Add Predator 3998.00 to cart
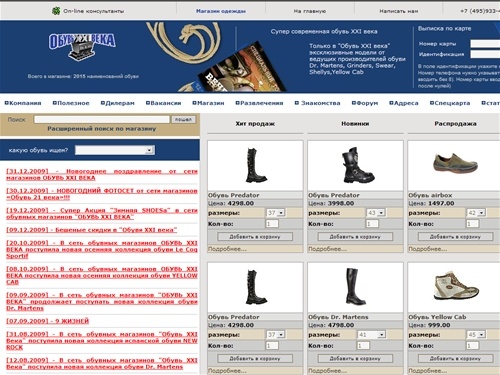Image resolution: width=500 pixels, height=375 pixels. coord(355,237)
